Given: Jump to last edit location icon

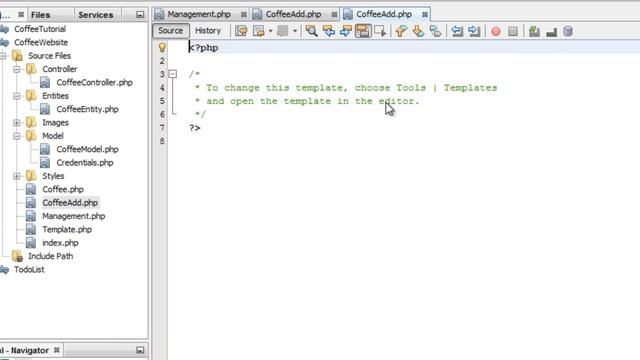Looking at the screenshot, I should point(241,31).
